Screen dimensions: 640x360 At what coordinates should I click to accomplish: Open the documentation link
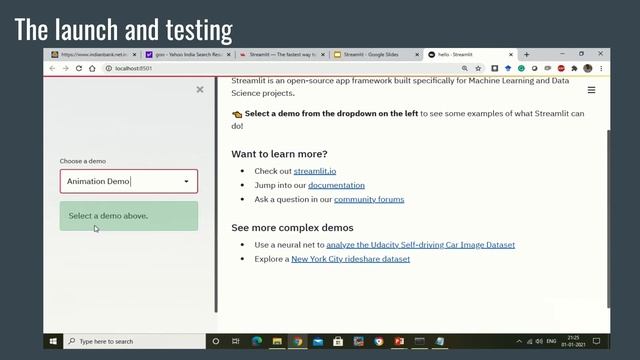click(x=336, y=185)
